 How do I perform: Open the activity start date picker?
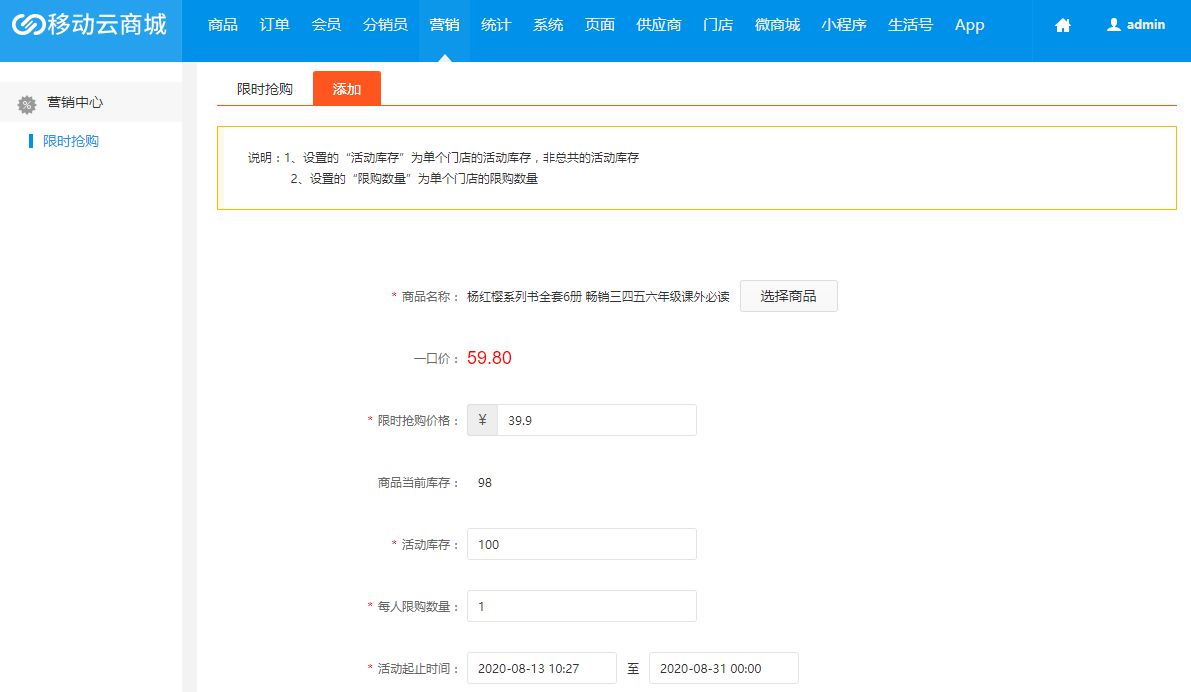(541, 668)
